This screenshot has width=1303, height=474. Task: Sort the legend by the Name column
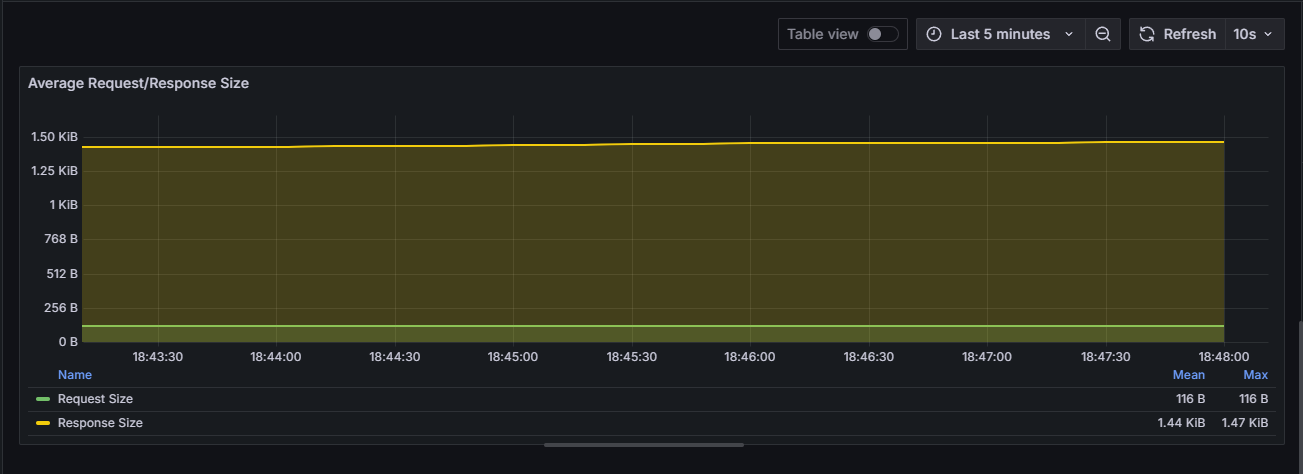[75, 375]
